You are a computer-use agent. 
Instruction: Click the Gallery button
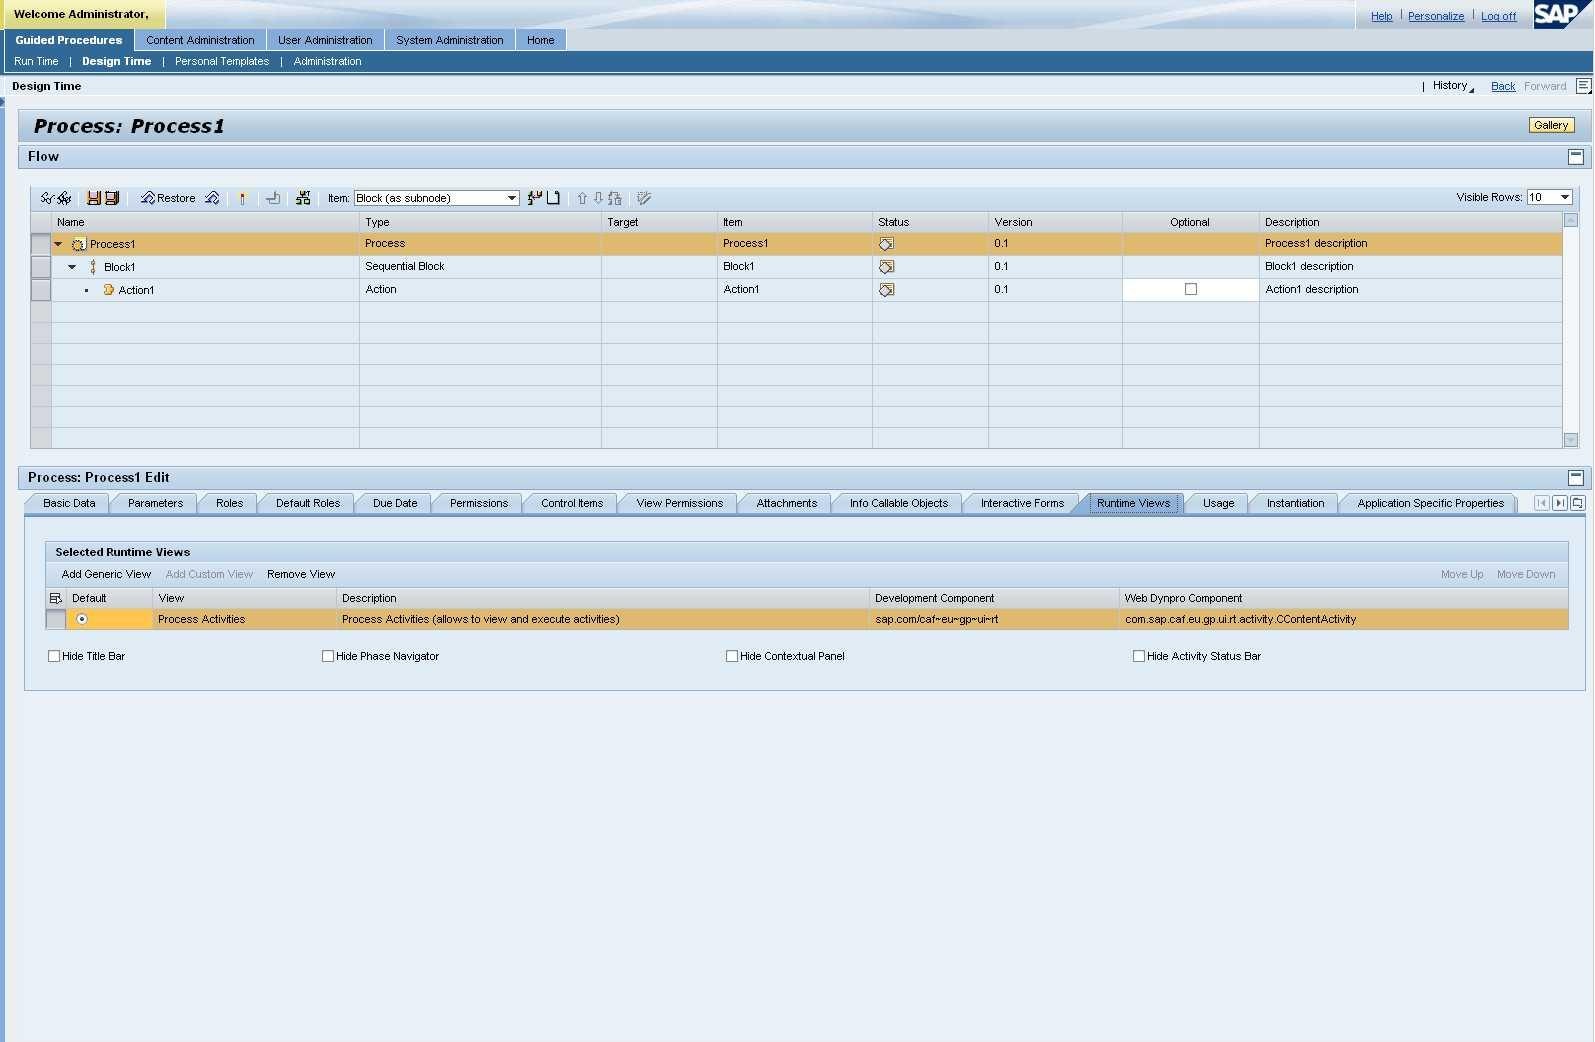pos(1551,125)
